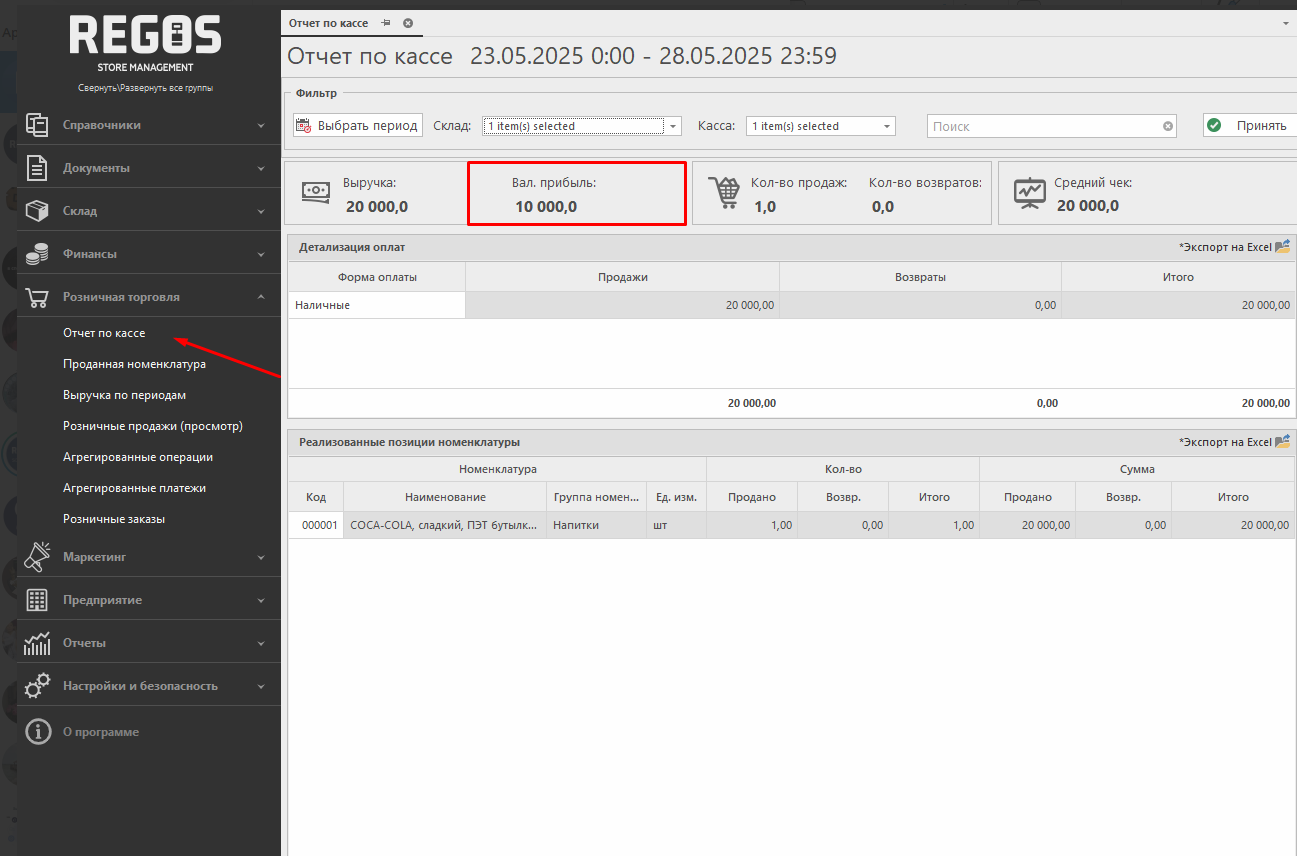The width and height of the screenshot is (1297, 856).
Task: Expand the Финансы group
Action: (x=261, y=255)
